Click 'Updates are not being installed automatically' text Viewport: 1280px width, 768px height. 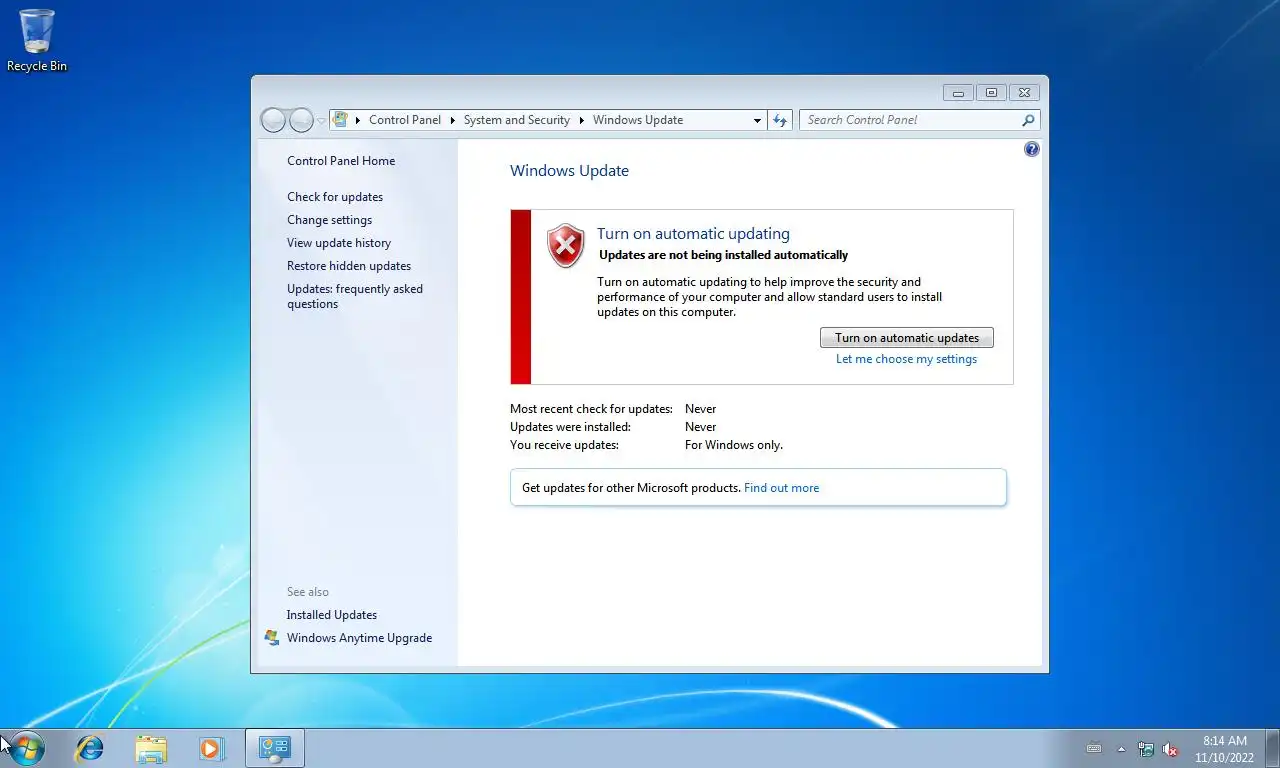[723, 255]
